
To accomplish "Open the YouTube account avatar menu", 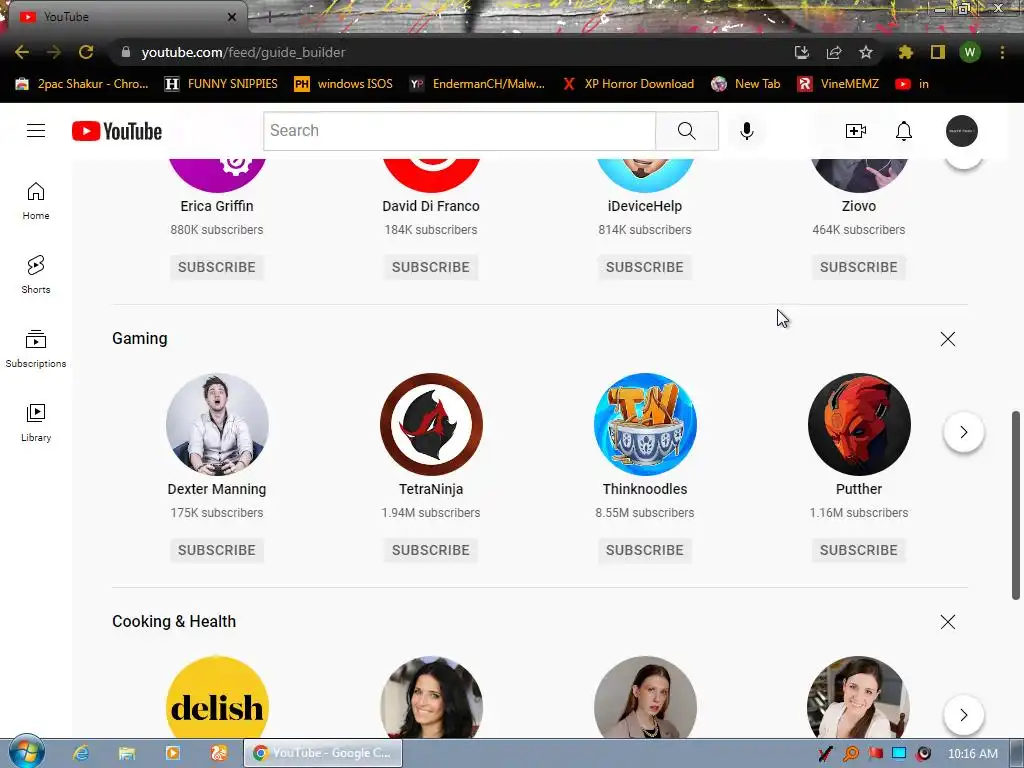I will tap(962, 131).
